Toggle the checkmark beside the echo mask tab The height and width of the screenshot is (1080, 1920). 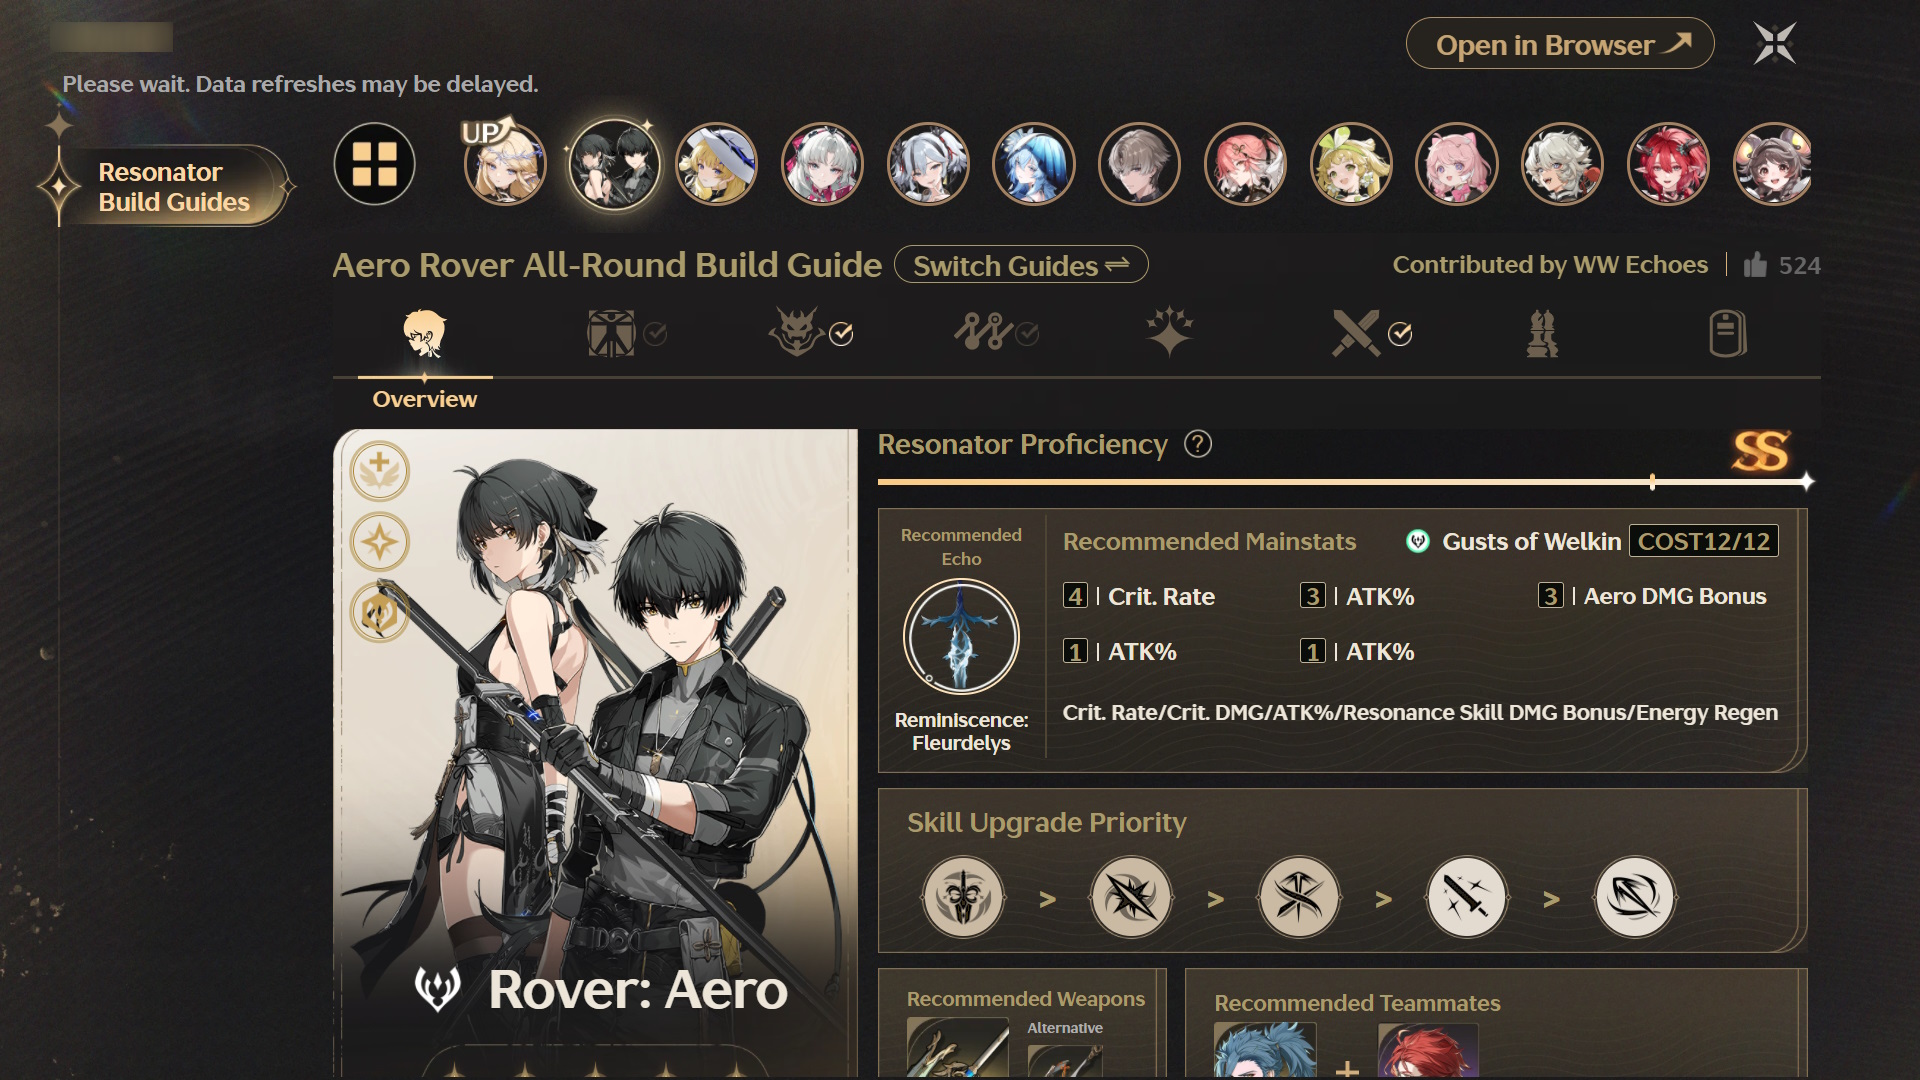842,334
